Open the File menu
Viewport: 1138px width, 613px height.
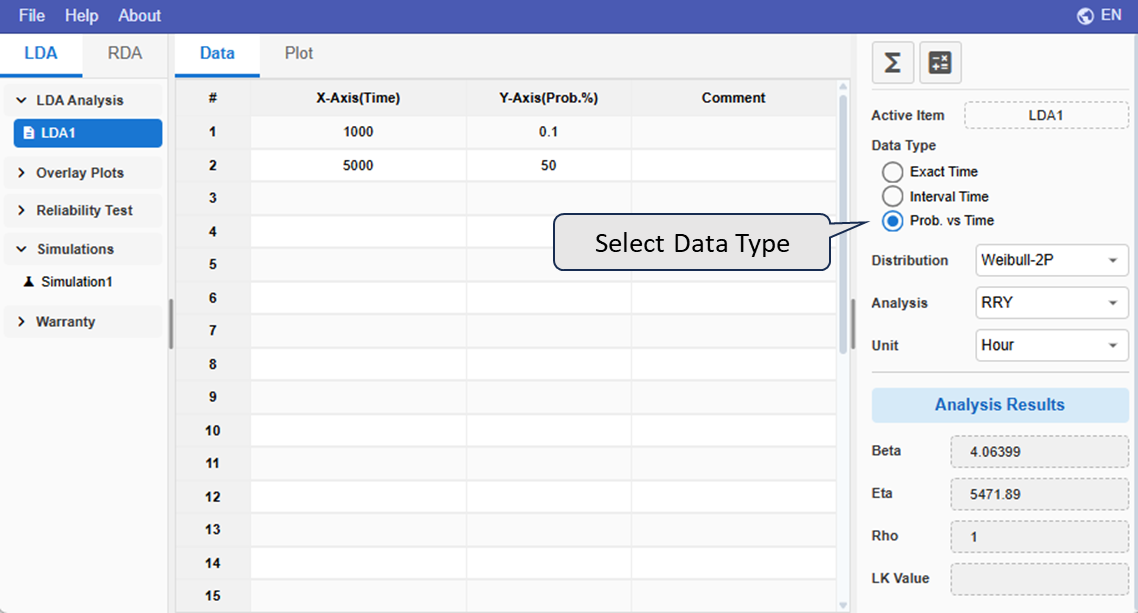pyautogui.click(x=32, y=16)
